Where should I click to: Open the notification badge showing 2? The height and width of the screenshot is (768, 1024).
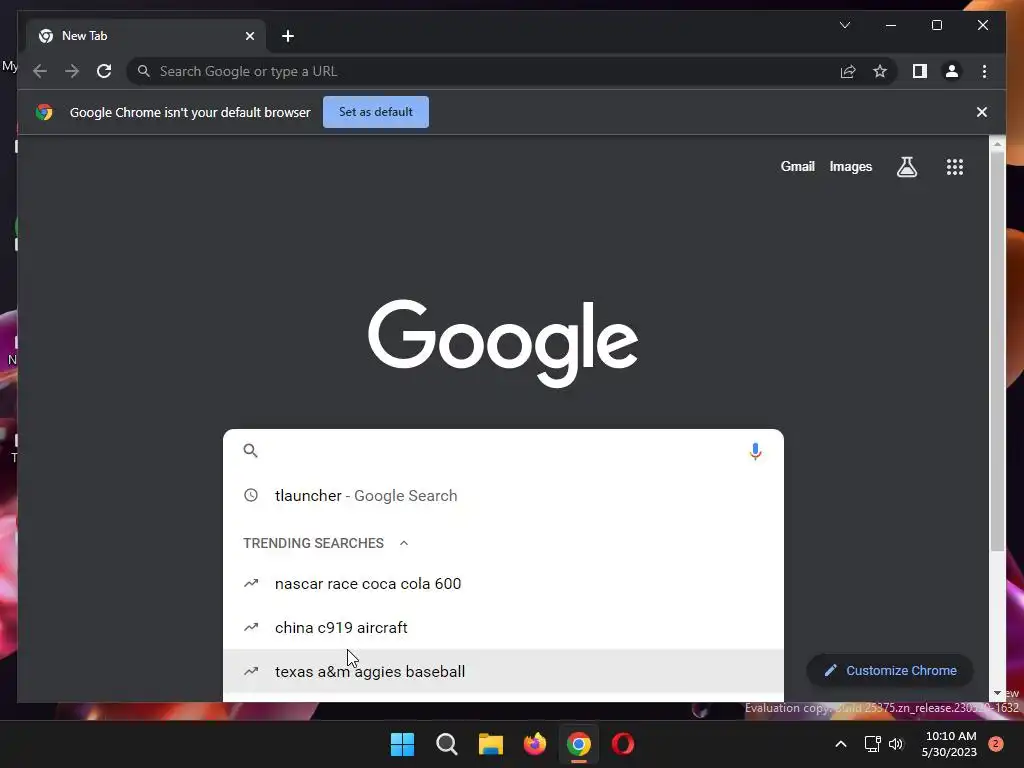pos(996,744)
